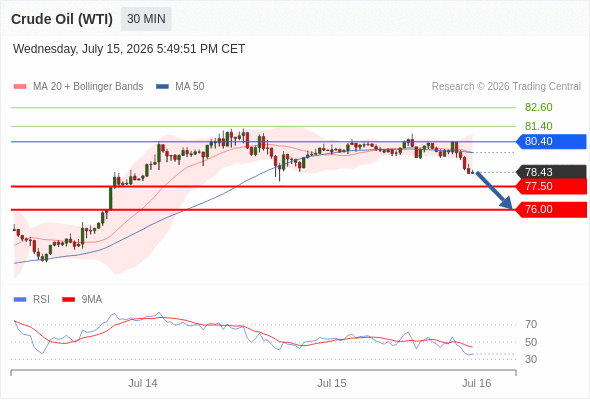Click the red 76.00 support price tag
The height and width of the screenshot is (400, 590).
click(551, 210)
